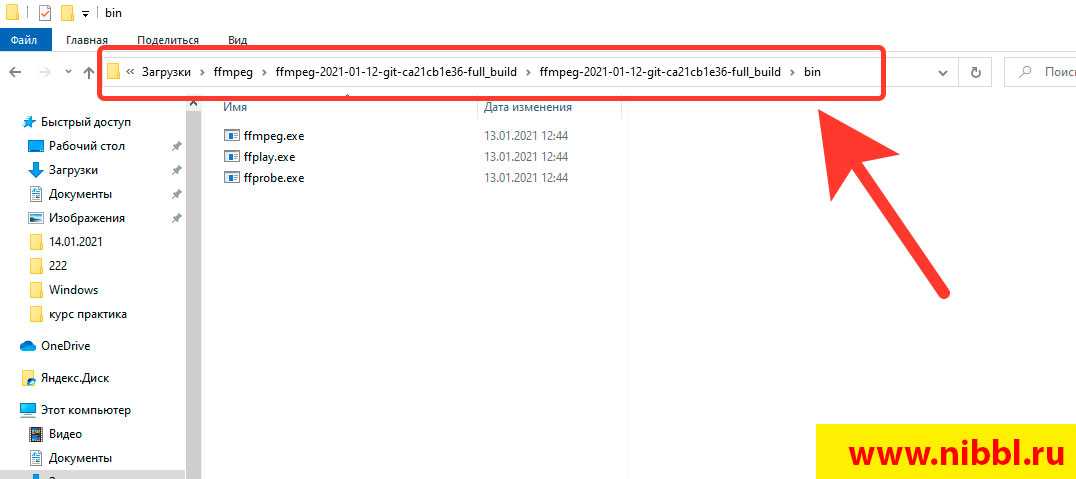Switch to the Главная tab
This screenshot has width=1076, height=479.
(x=86, y=40)
